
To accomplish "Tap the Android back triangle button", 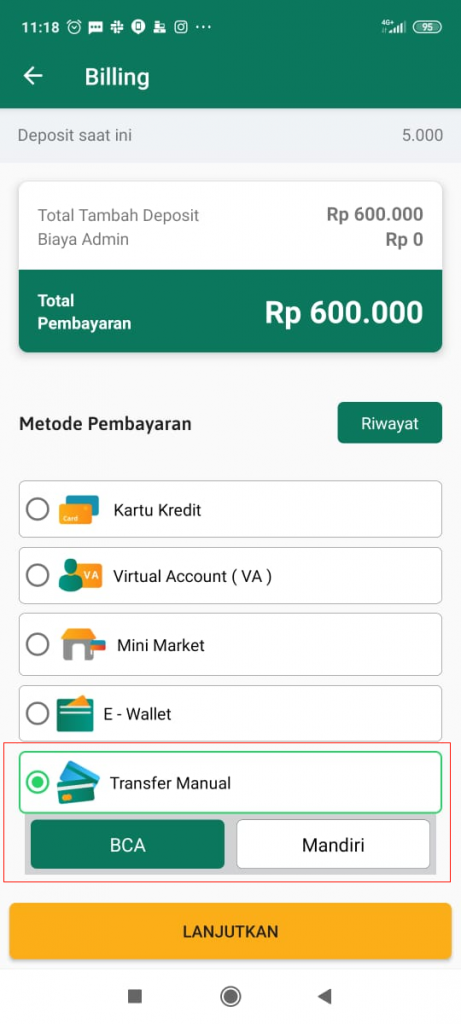I will tap(325, 996).
